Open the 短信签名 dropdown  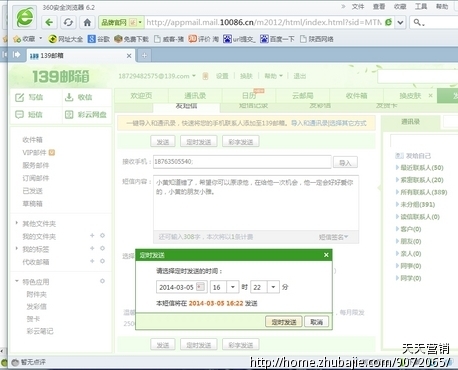click(333, 237)
